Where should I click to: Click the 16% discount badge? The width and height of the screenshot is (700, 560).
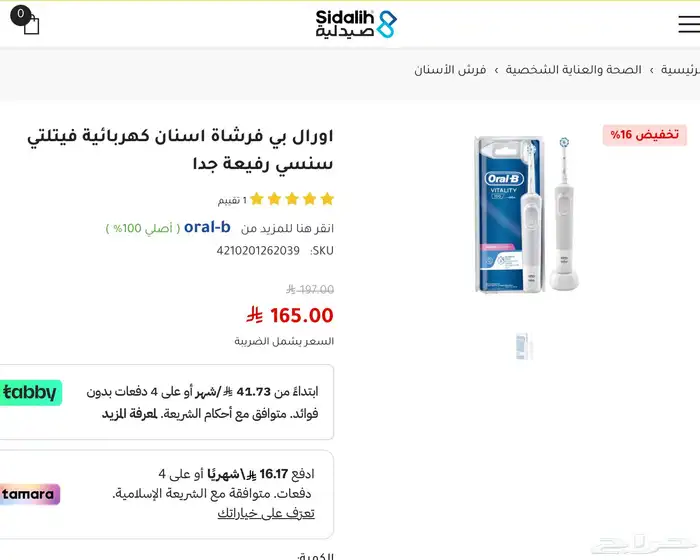point(644,135)
